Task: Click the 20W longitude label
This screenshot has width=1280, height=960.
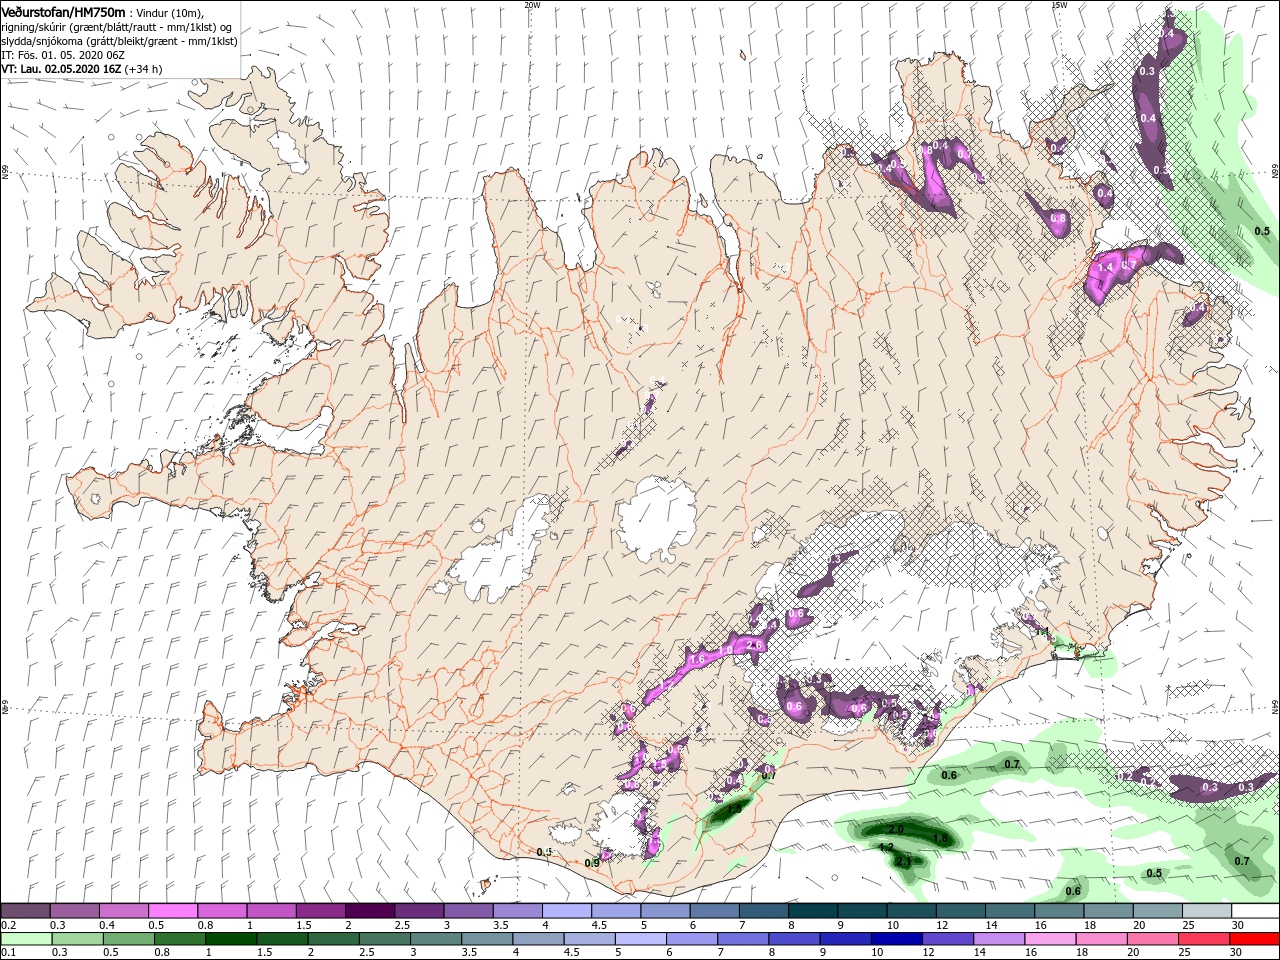Action: click(532, 5)
